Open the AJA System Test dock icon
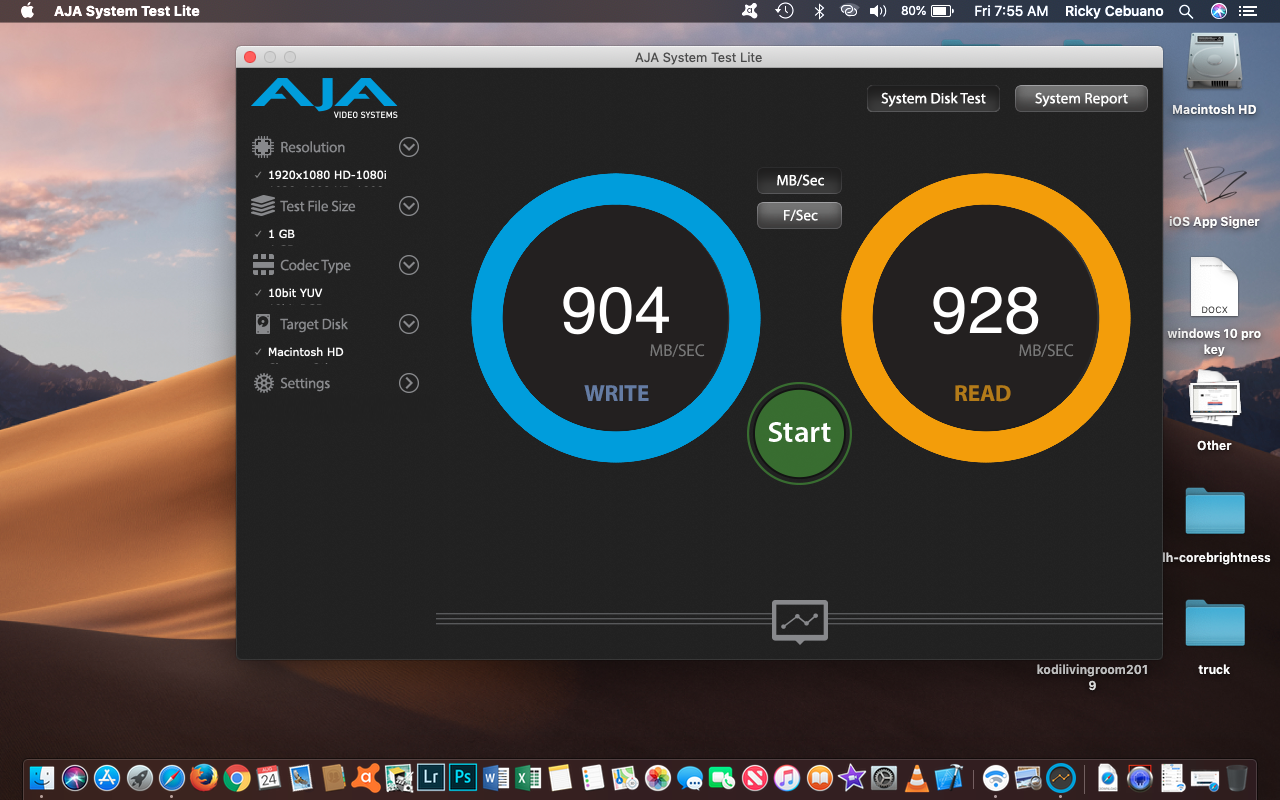Screen dimensions: 1280x800 1060,777
